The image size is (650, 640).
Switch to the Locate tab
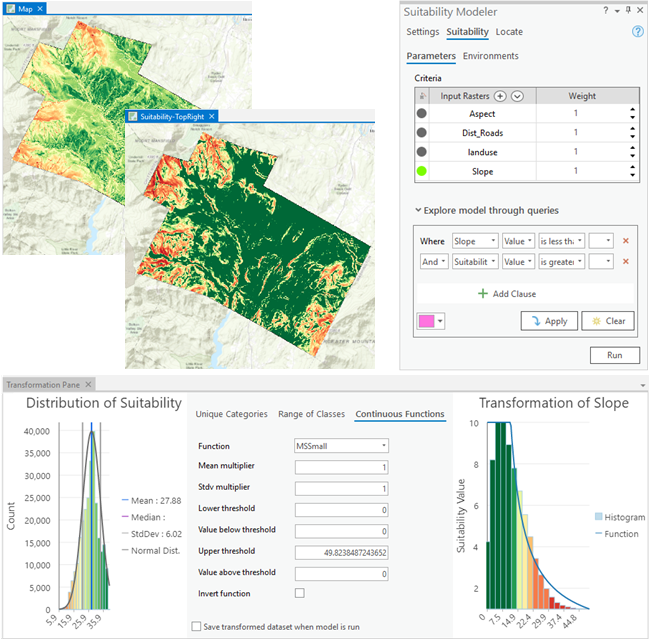509,32
